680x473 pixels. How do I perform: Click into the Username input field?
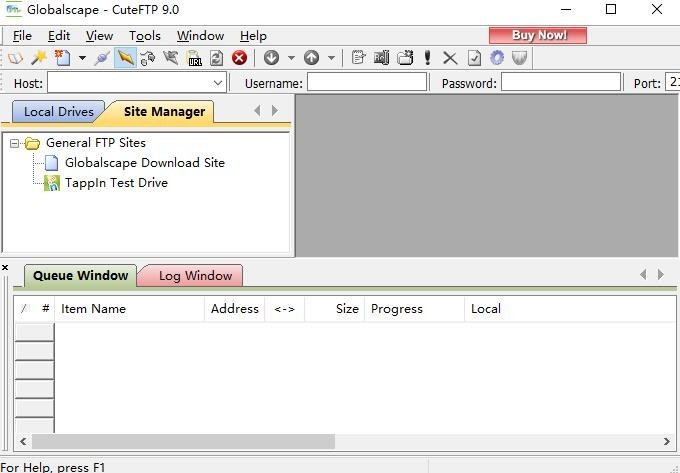click(x=366, y=83)
